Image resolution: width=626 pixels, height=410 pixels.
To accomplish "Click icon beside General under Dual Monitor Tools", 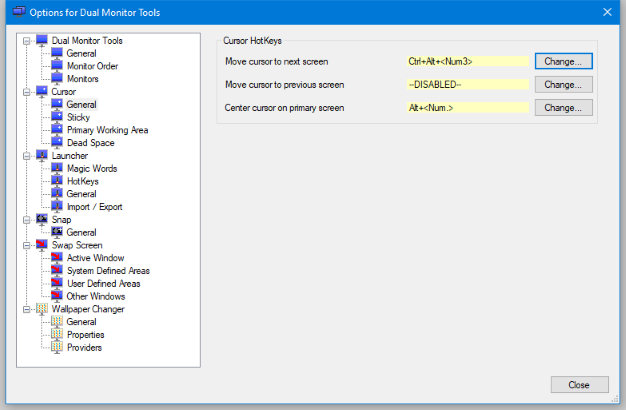I will pos(57,53).
